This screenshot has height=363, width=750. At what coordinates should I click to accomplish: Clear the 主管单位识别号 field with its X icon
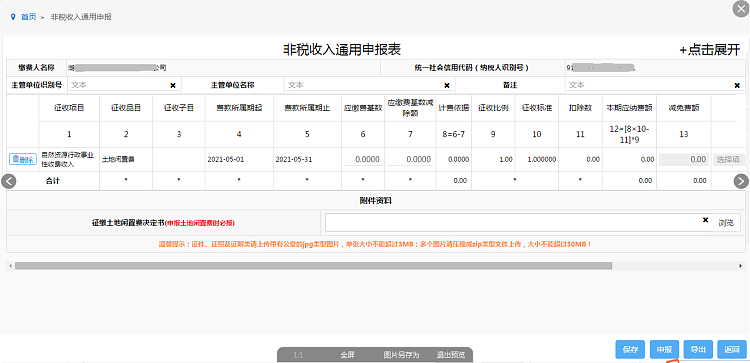tap(173, 85)
